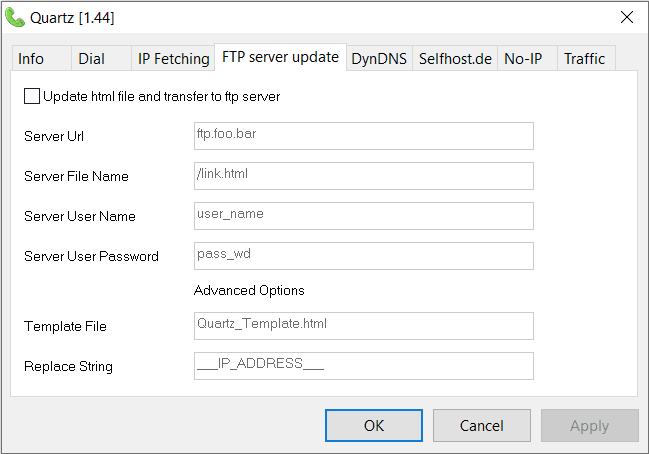Select the Server User Password field

pyautogui.click(x=363, y=256)
